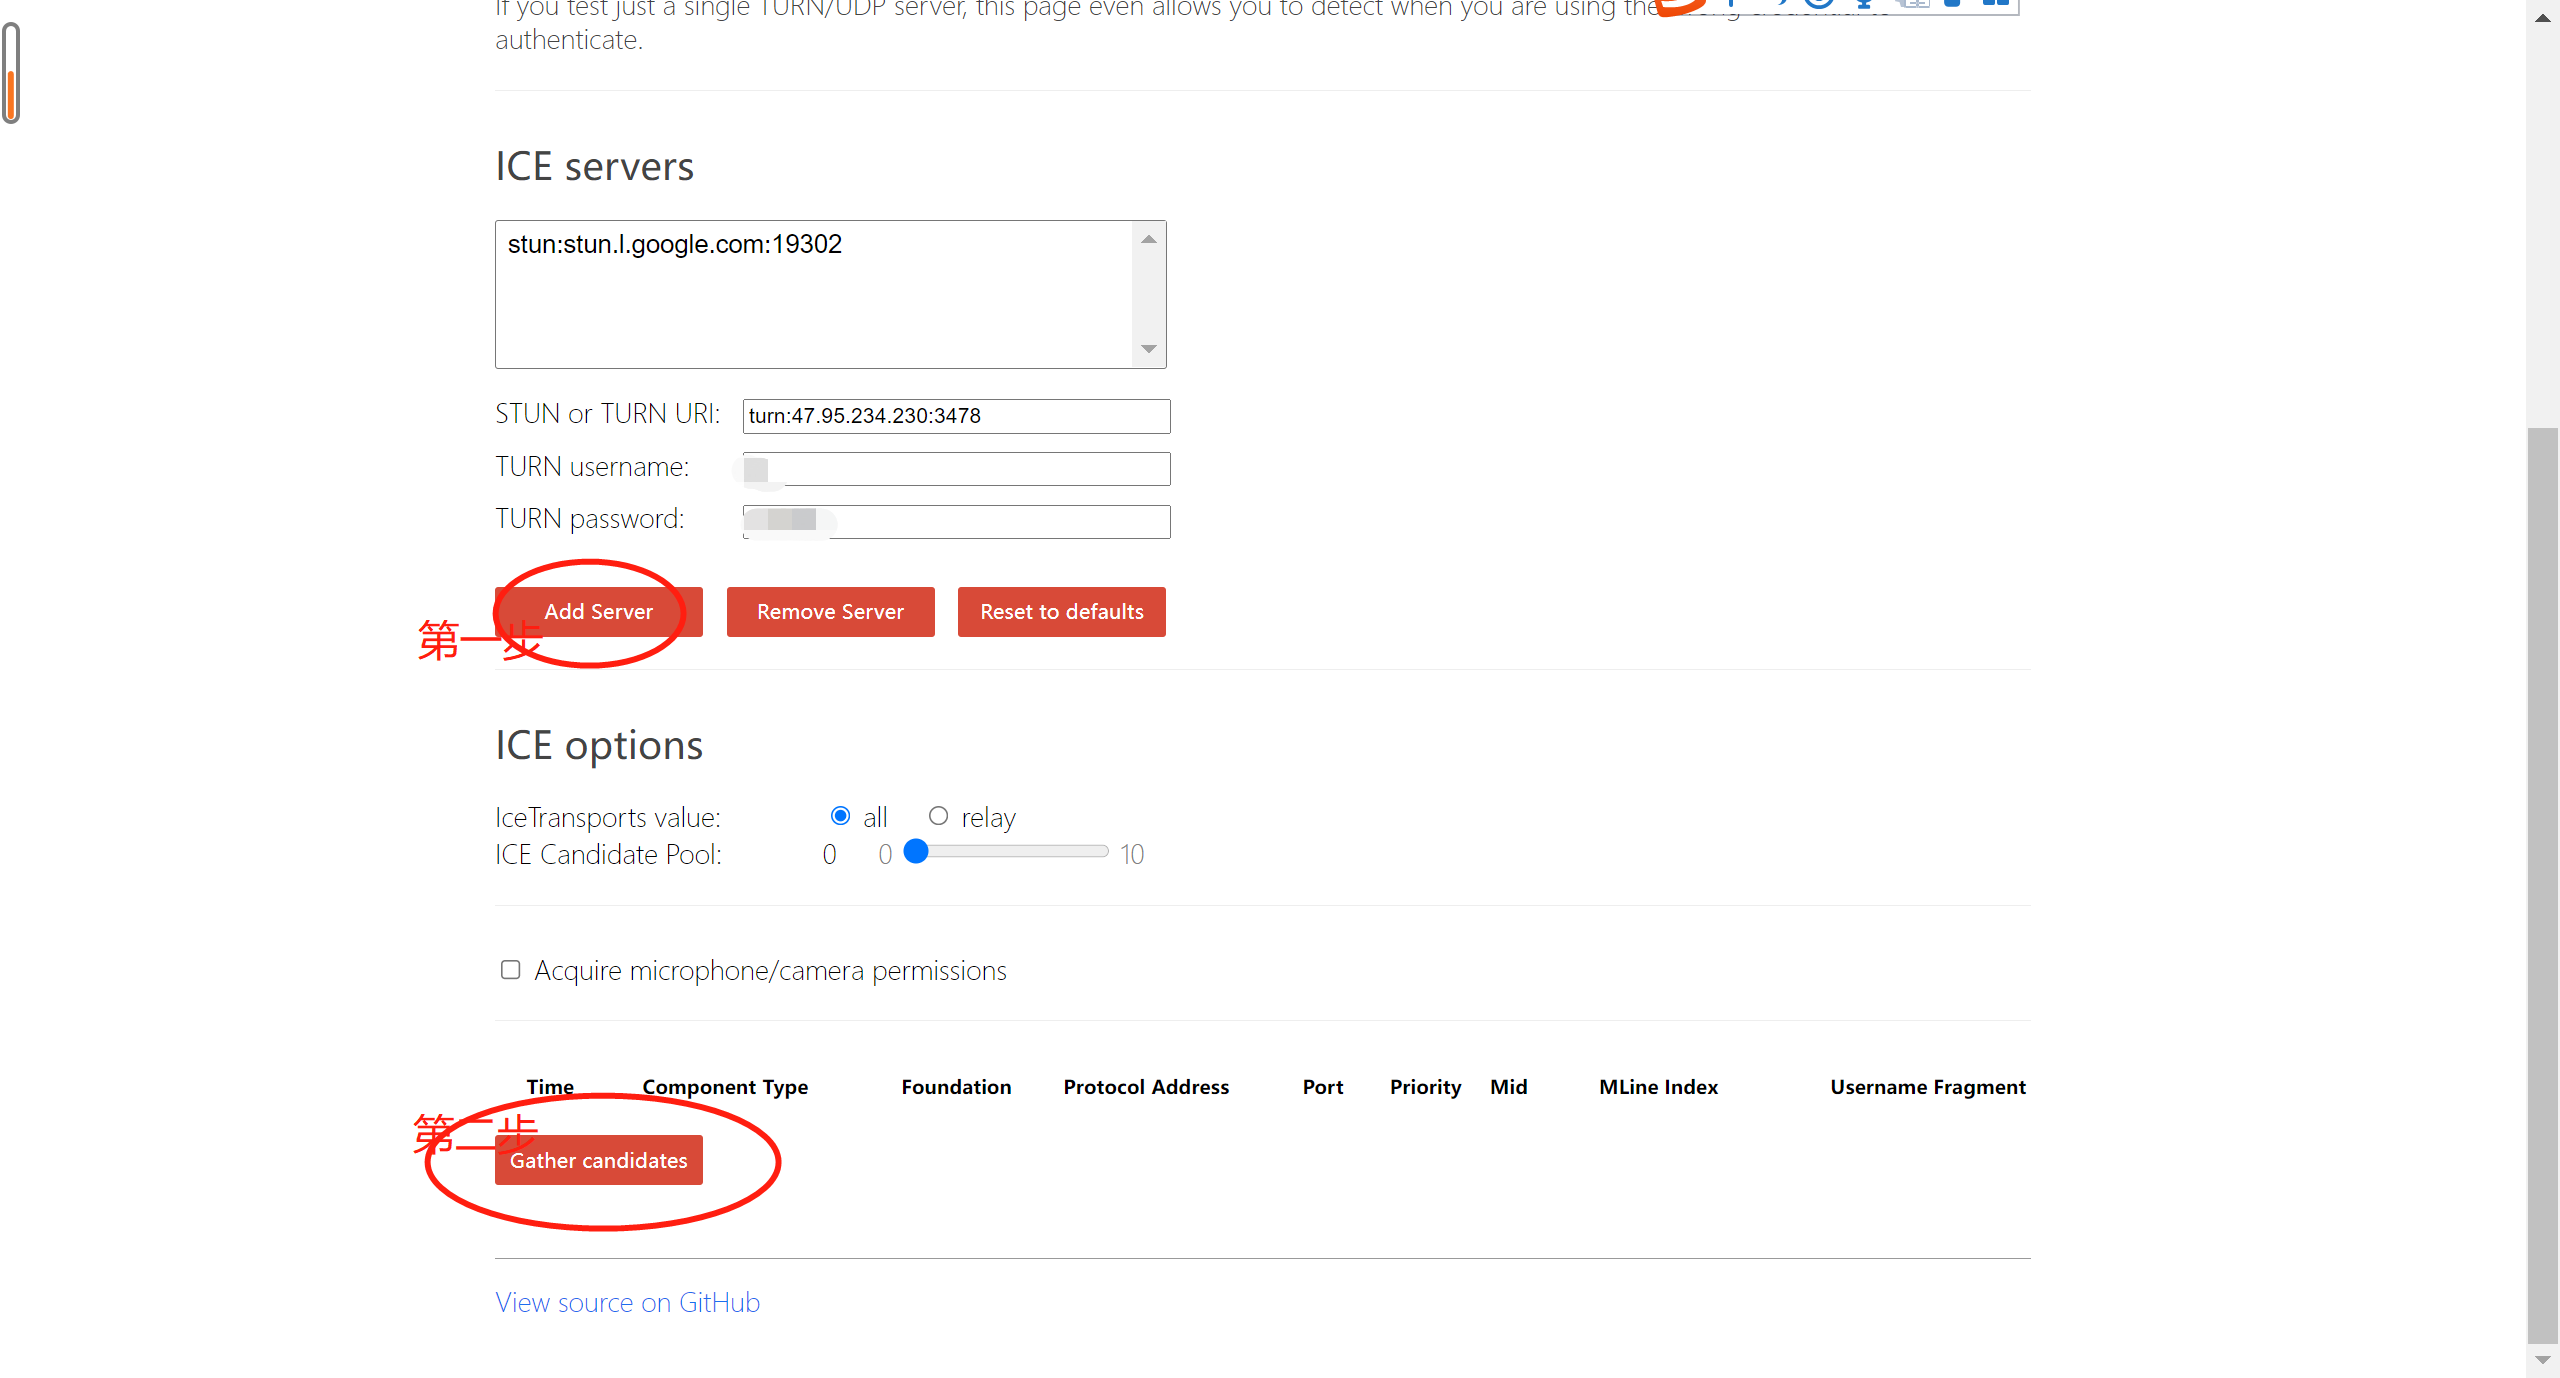Open View source on GitHub link
2560x1378 pixels.
click(x=627, y=1302)
